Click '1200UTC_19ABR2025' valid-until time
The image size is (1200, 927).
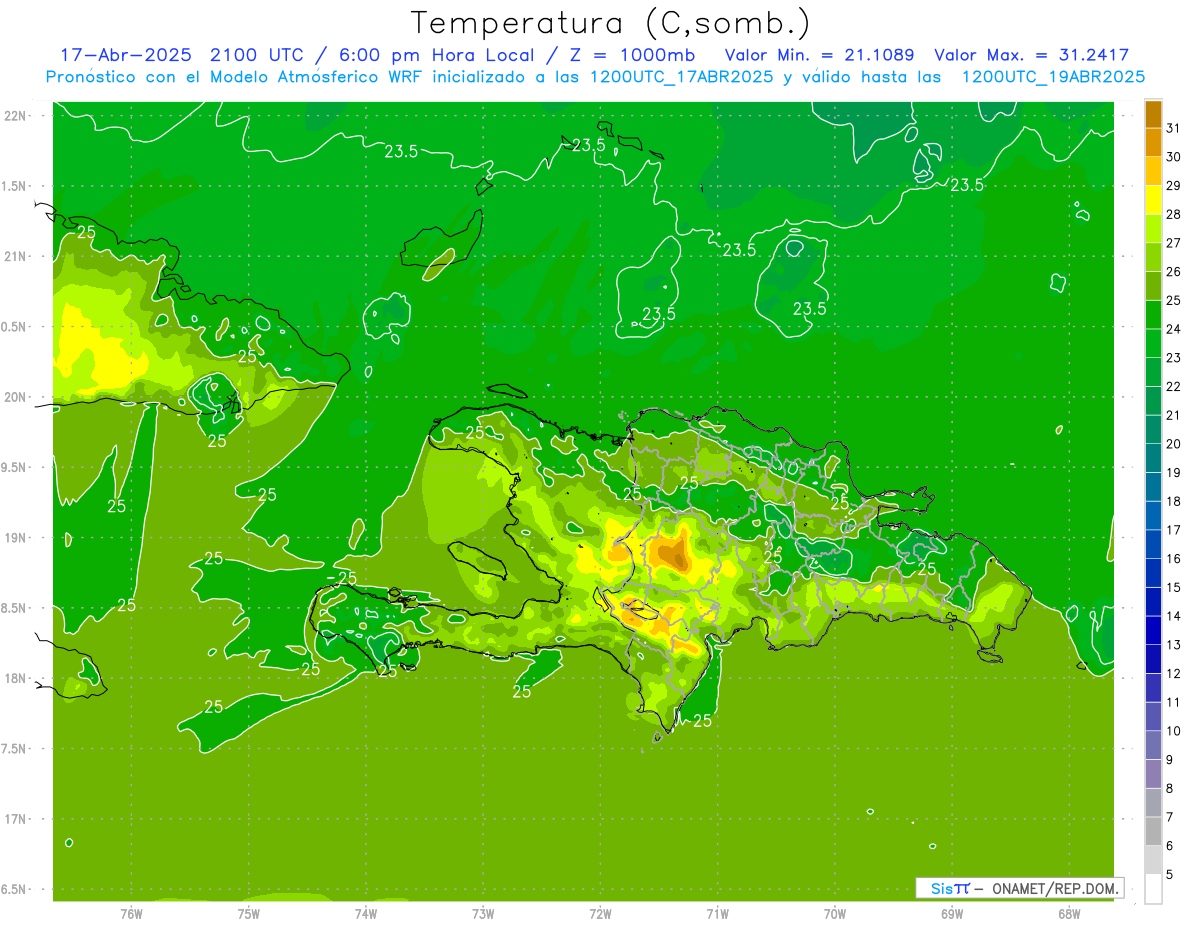pos(1053,76)
